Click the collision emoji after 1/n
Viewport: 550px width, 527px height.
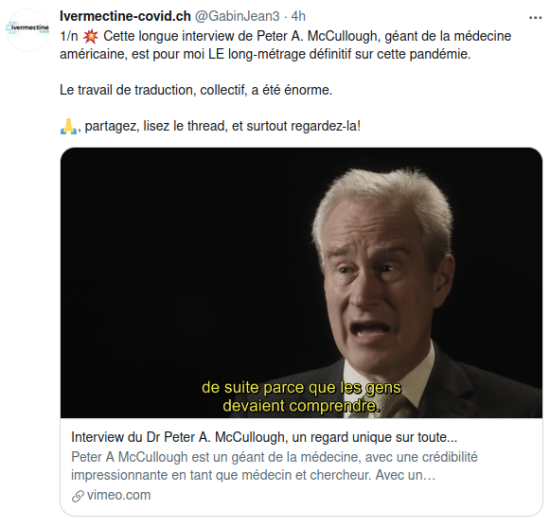pos(90,36)
